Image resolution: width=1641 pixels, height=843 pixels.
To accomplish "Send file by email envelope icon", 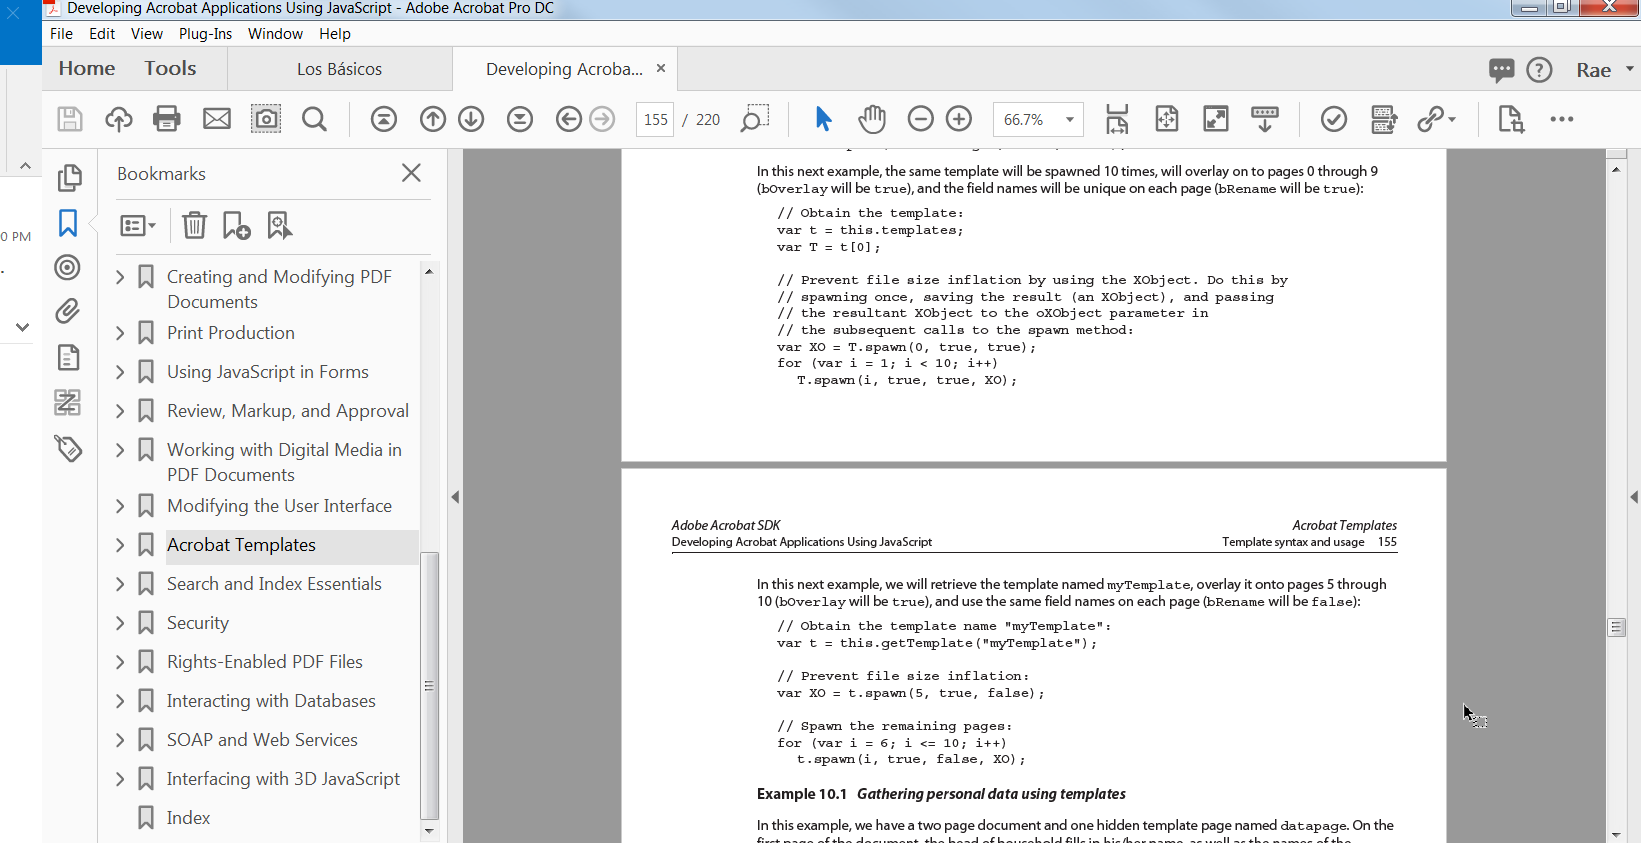I will pyautogui.click(x=217, y=119).
